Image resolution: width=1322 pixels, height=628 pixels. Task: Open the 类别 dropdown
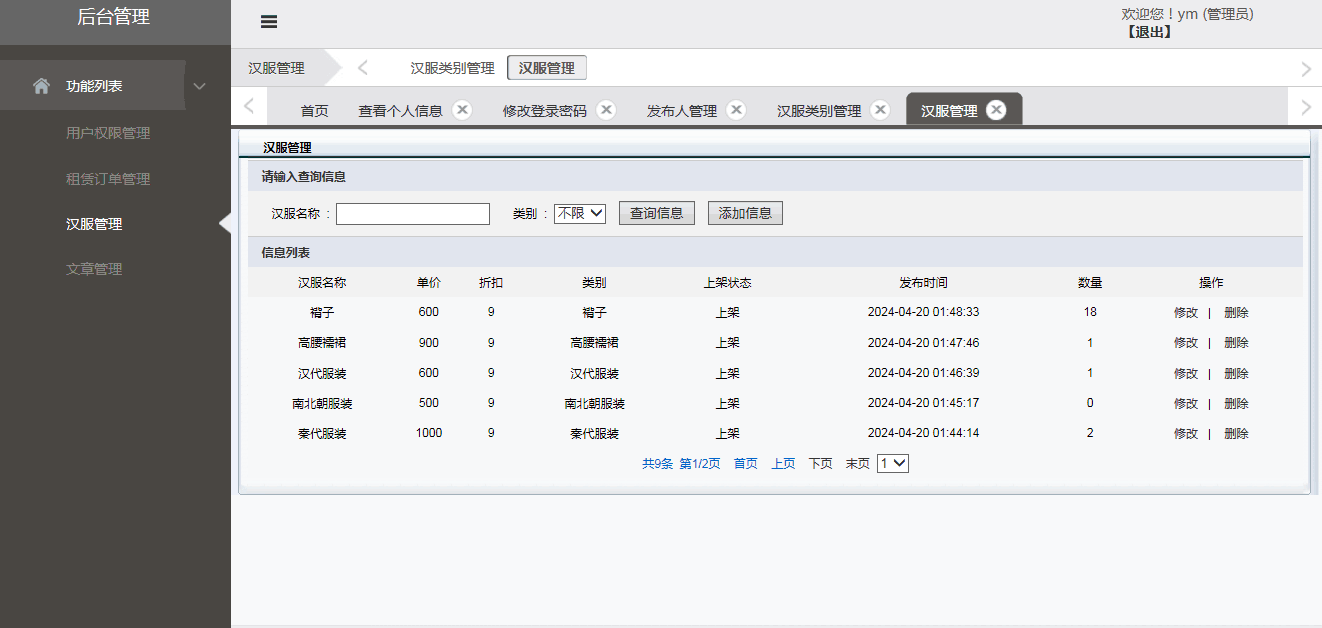pos(580,213)
